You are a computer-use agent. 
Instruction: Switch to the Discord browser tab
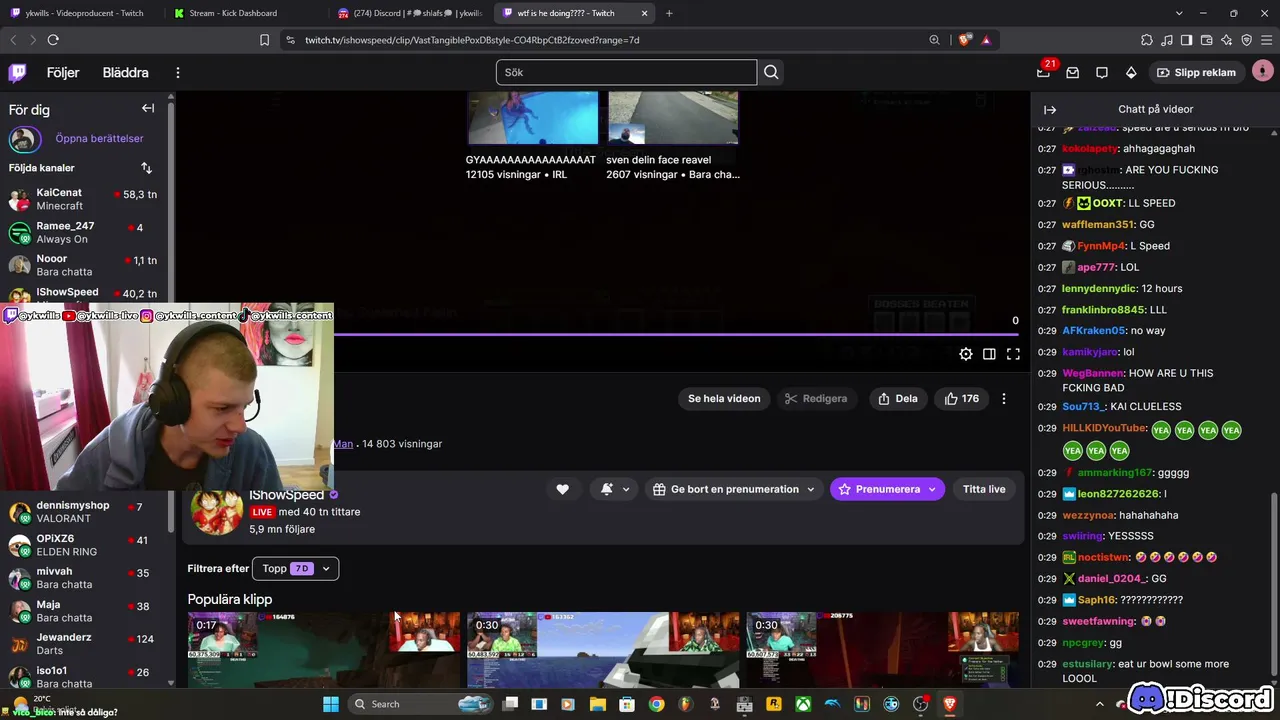tap(408, 13)
